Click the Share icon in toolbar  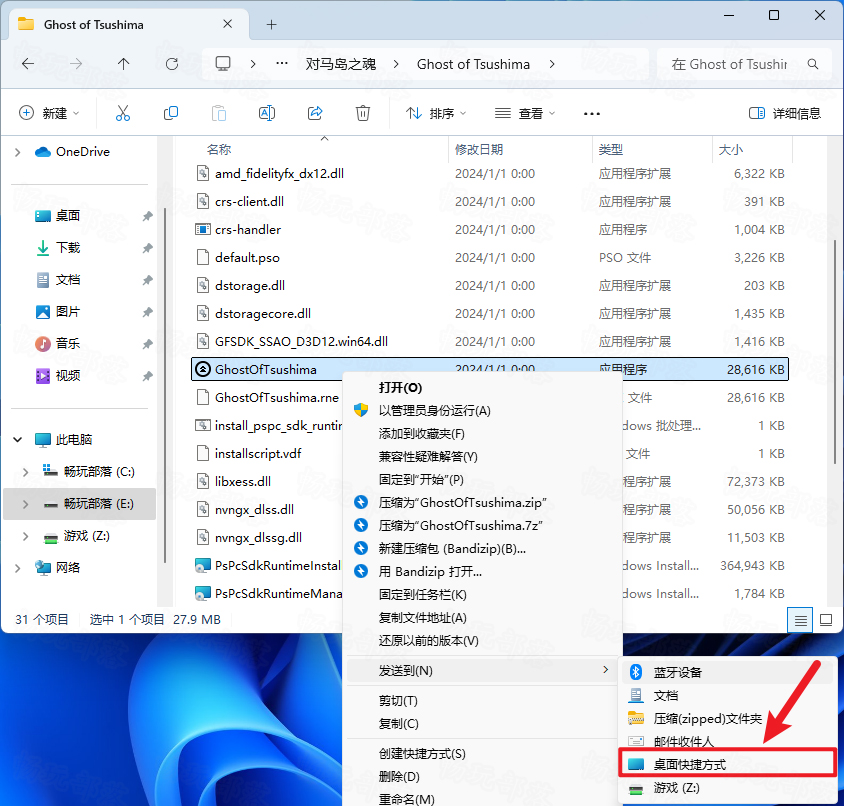coord(315,113)
